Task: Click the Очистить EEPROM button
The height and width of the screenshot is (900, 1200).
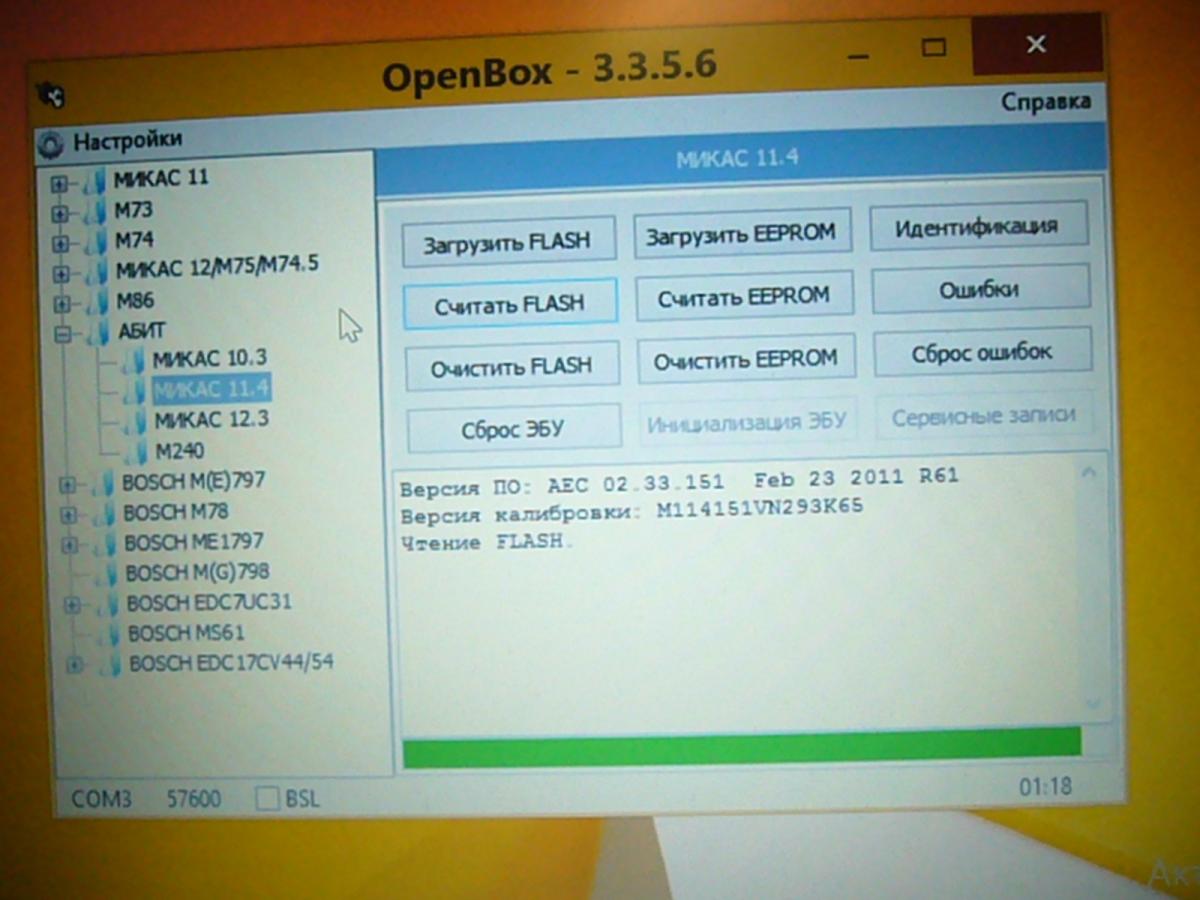Action: [x=746, y=359]
